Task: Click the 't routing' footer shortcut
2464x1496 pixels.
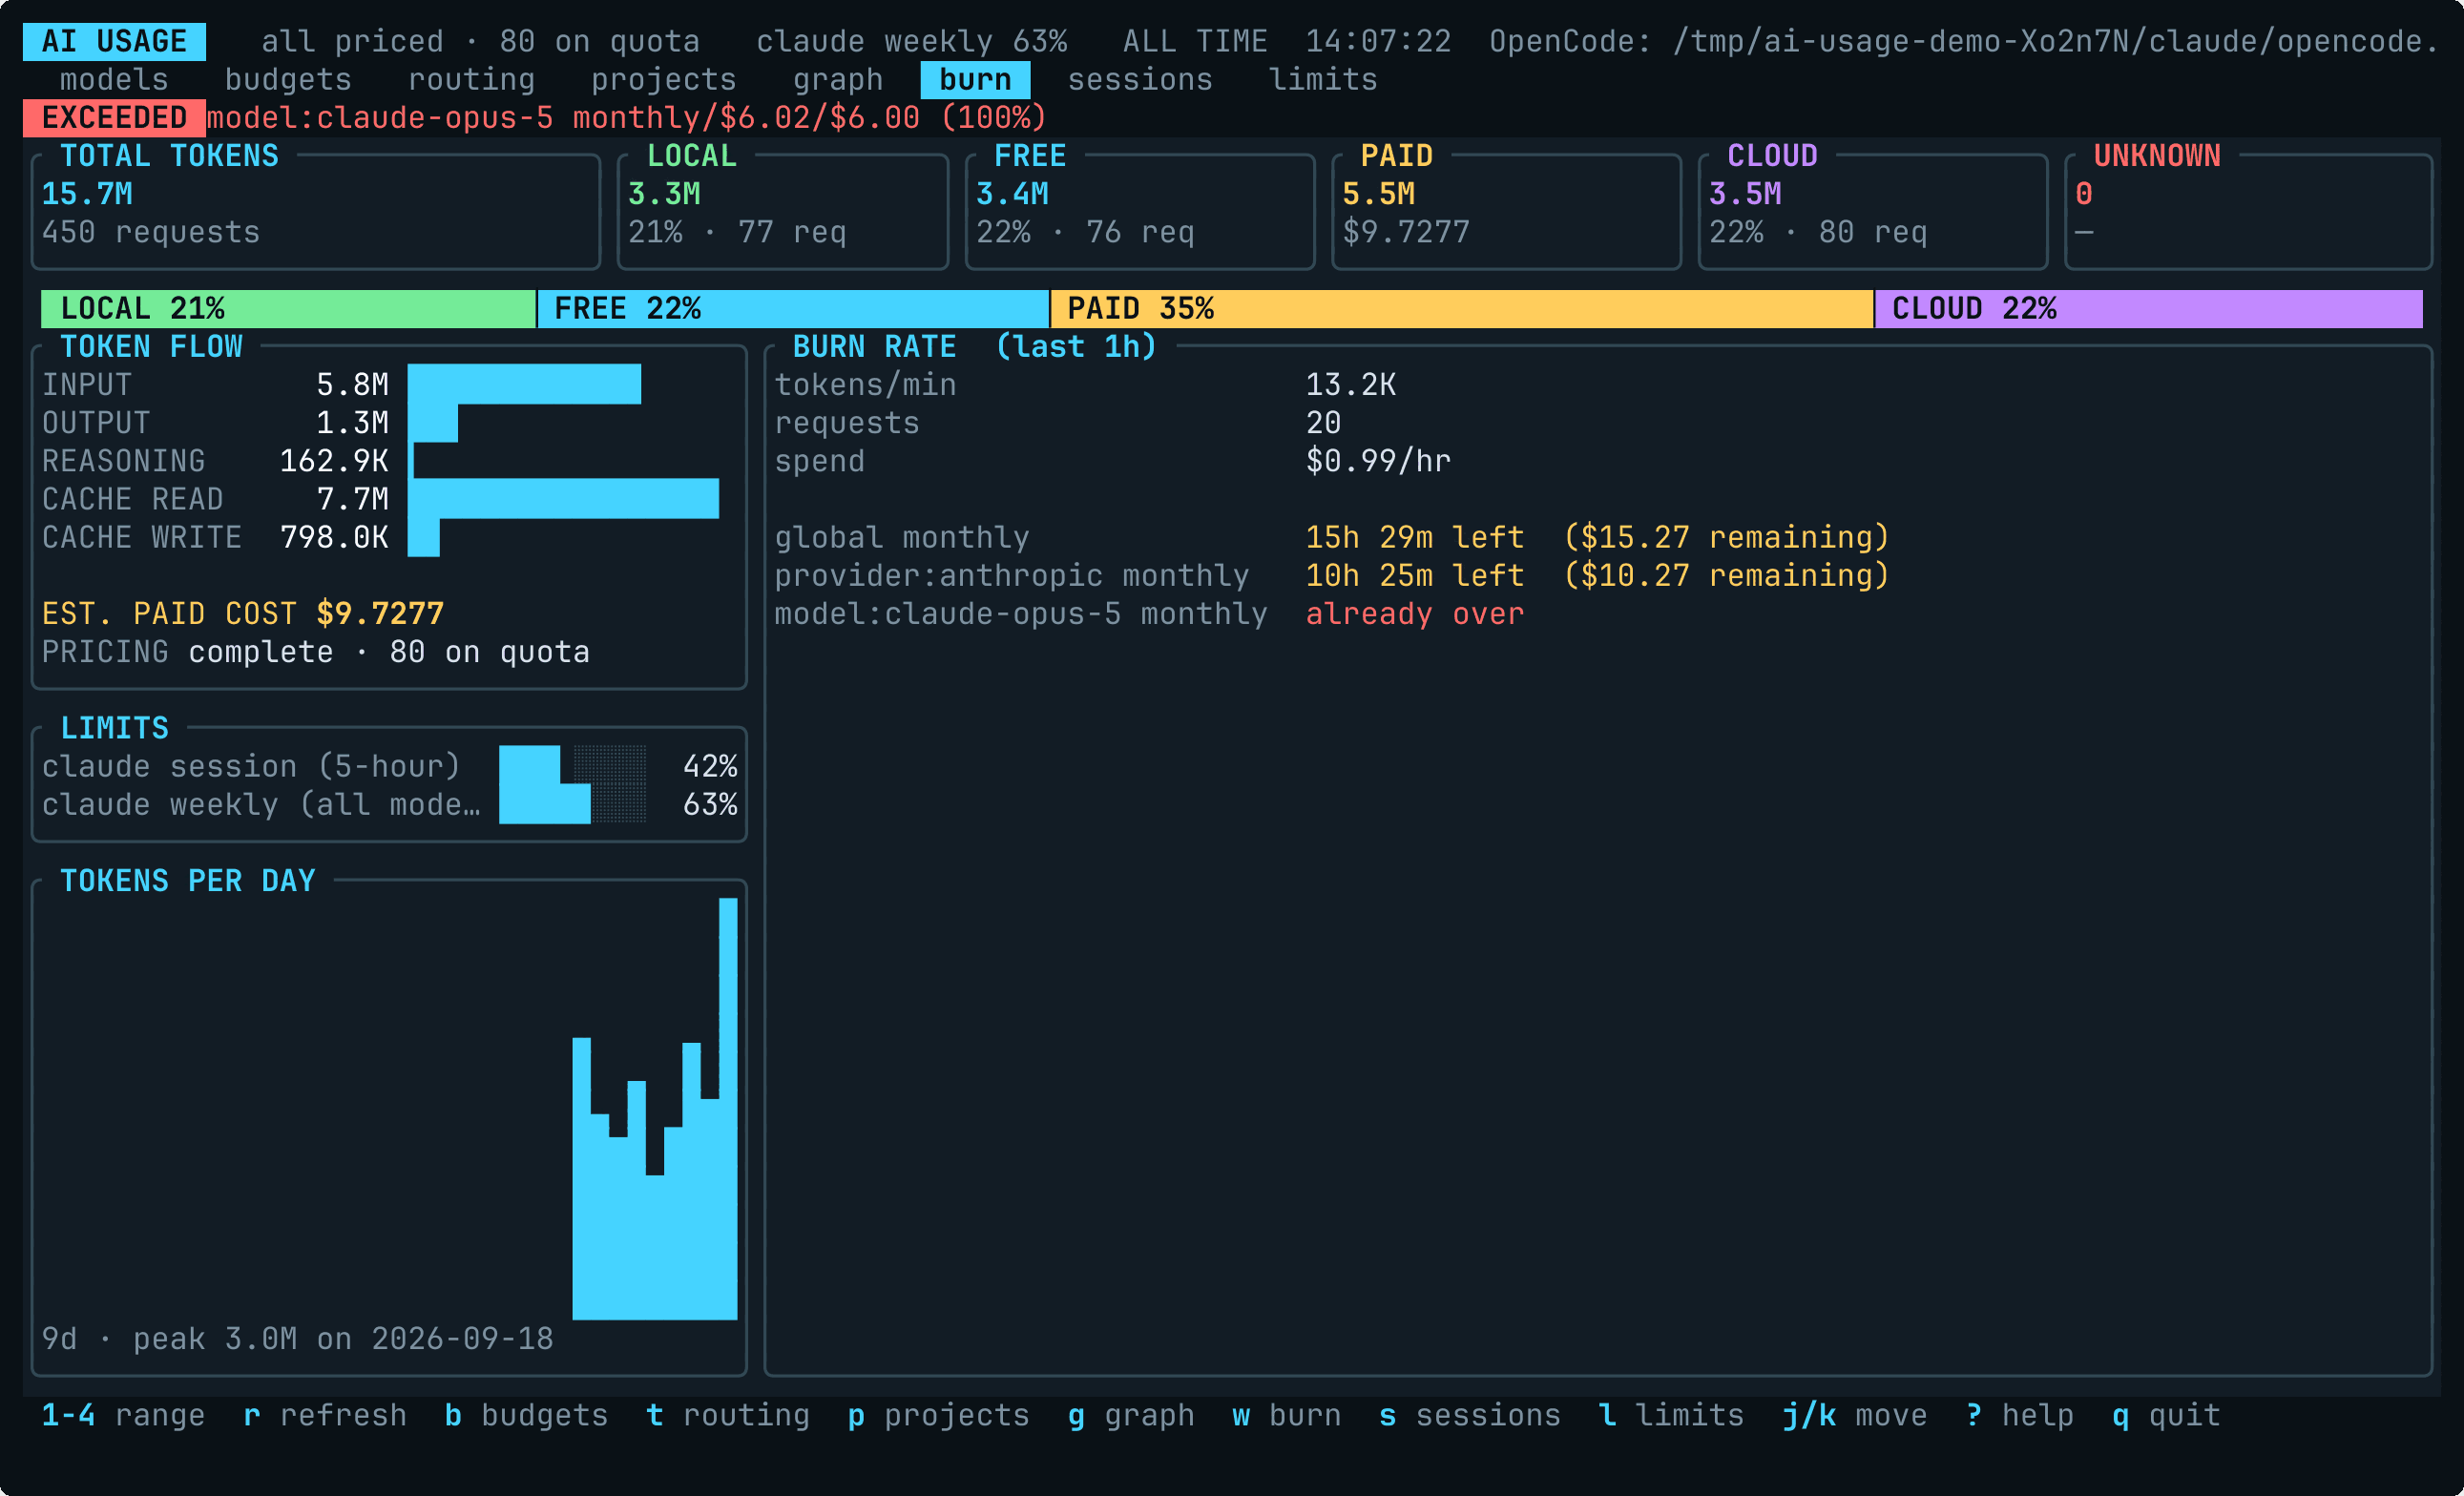Action: (728, 1415)
